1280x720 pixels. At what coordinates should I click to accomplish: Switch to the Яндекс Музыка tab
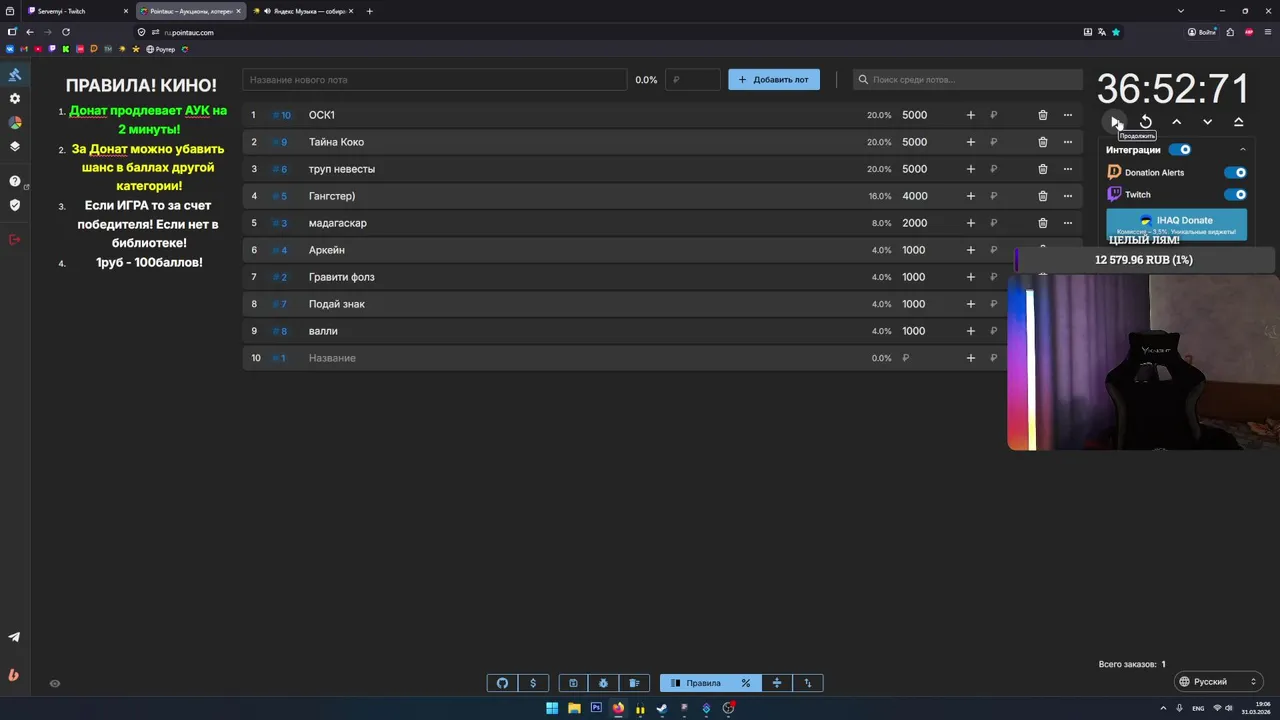pyautogui.click(x=302, y=11)
